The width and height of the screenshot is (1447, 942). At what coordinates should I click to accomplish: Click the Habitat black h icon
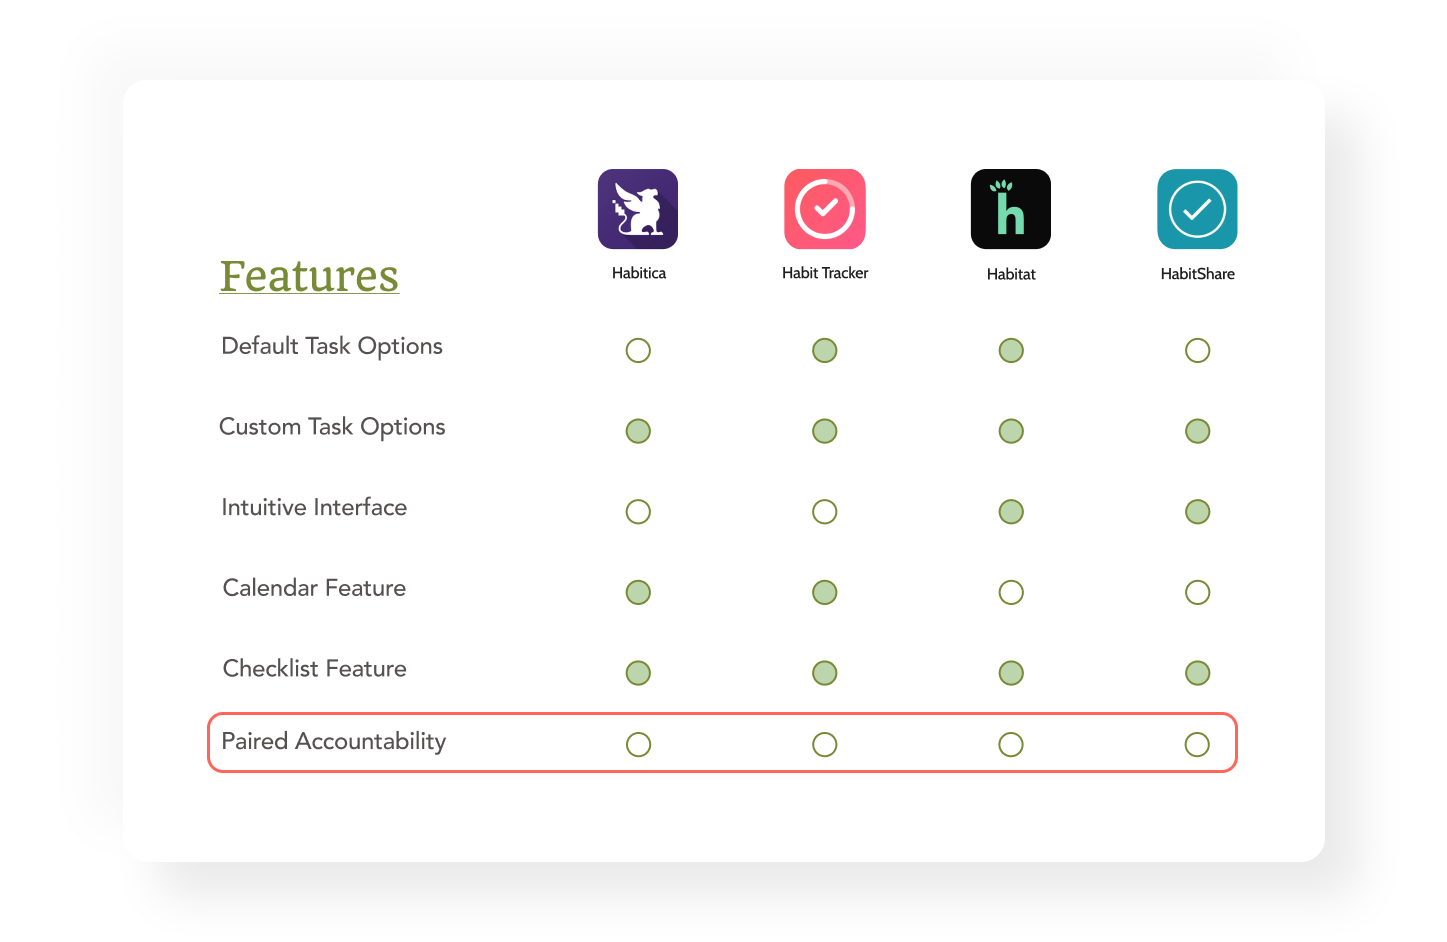coord(1011,209)
